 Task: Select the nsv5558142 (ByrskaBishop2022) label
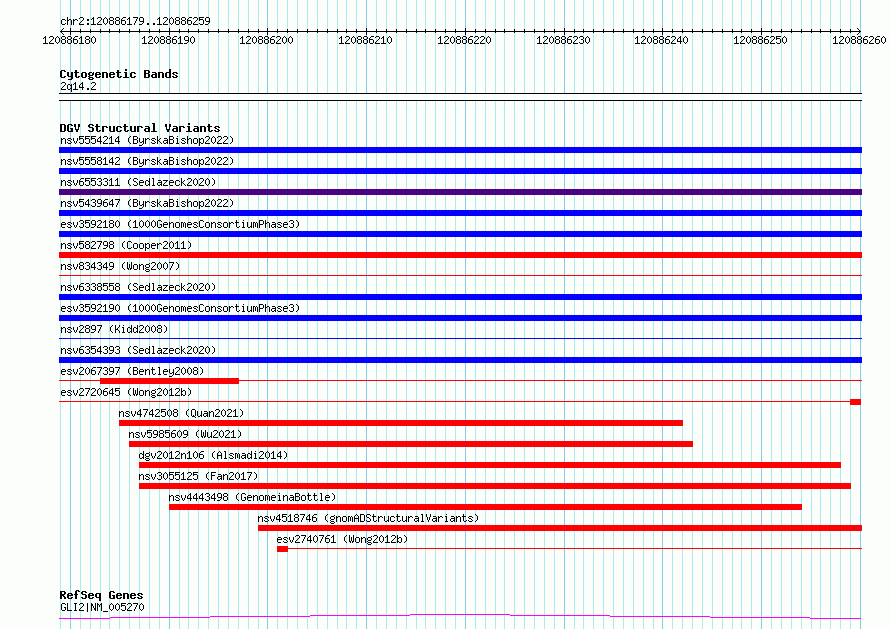point(147,161)
